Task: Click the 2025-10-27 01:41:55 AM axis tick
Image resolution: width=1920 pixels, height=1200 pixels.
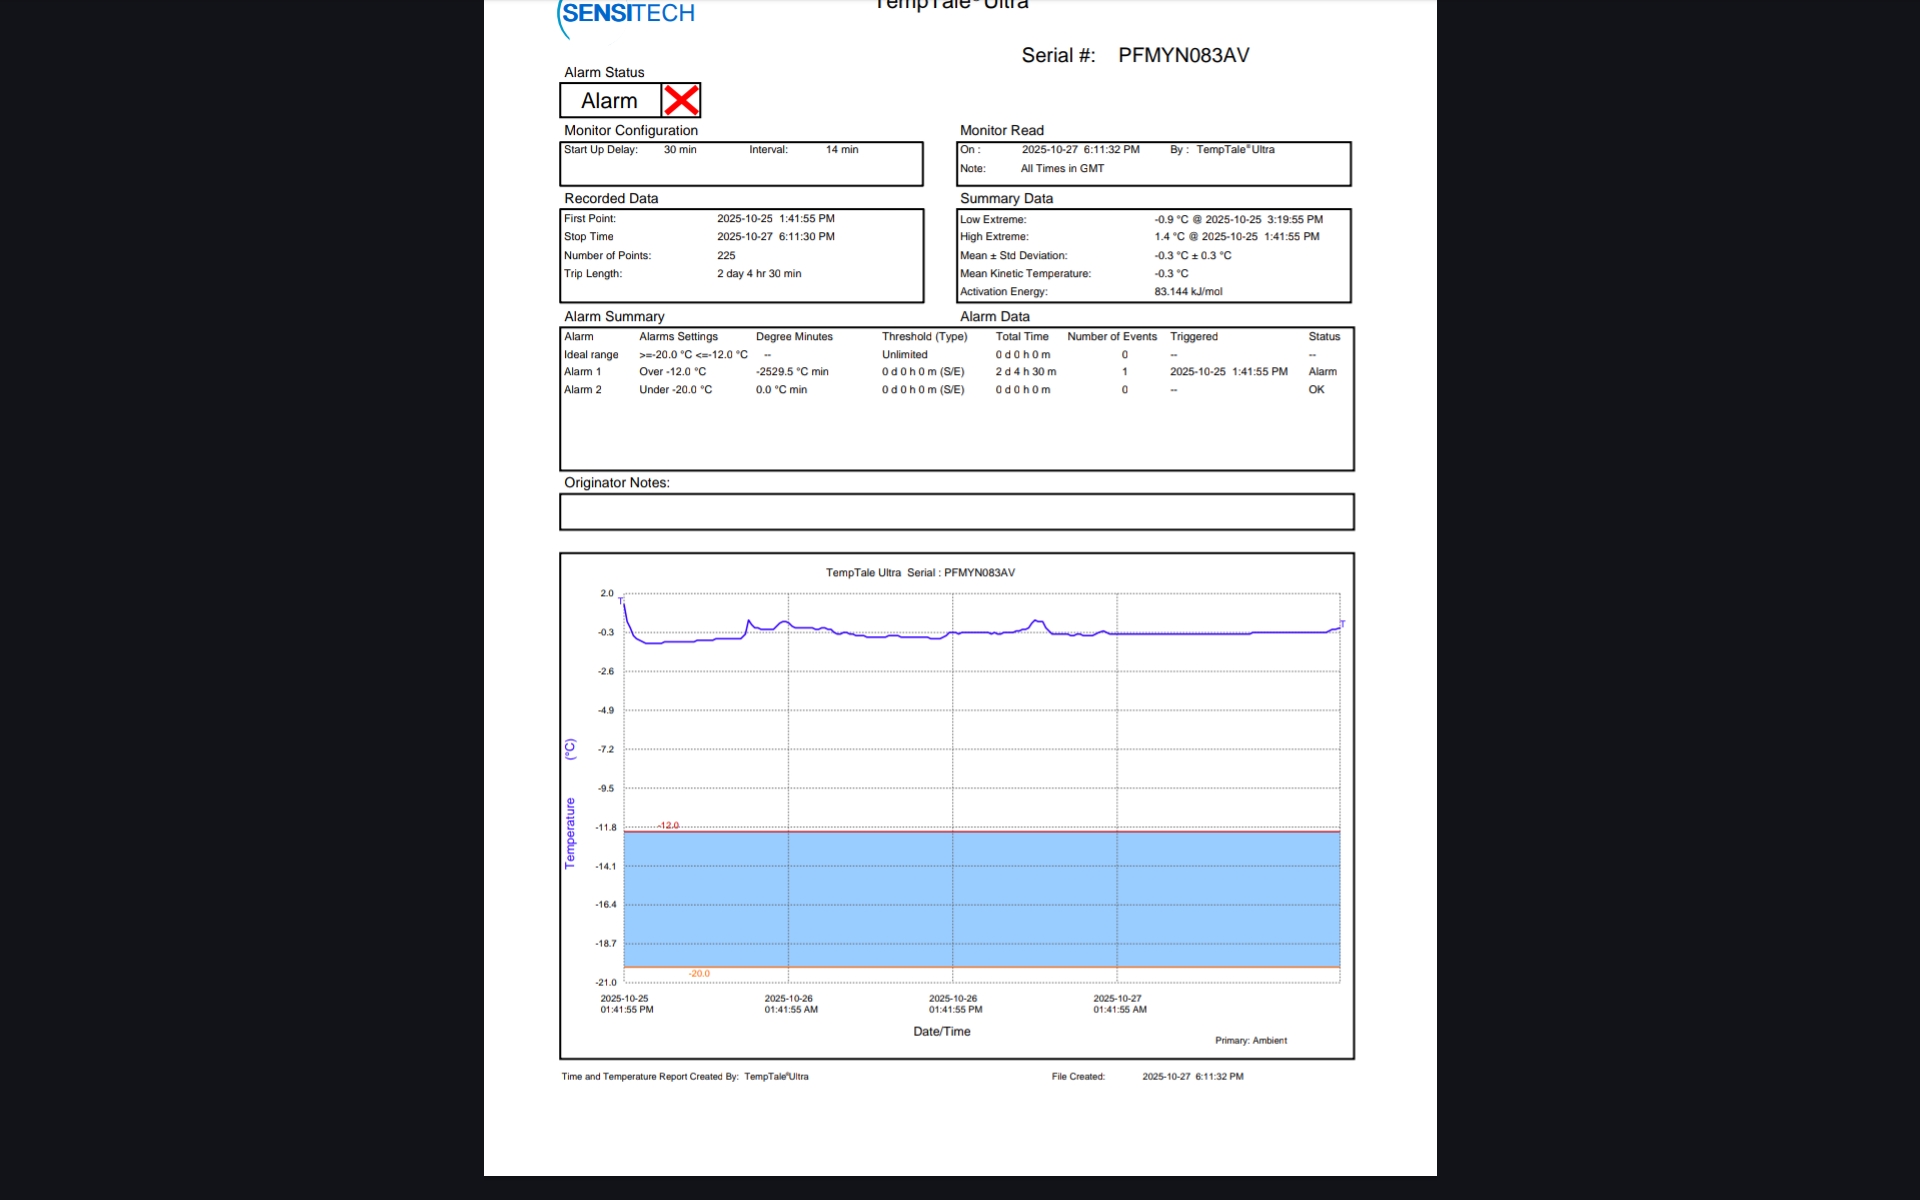Action: (1119, 1004)
